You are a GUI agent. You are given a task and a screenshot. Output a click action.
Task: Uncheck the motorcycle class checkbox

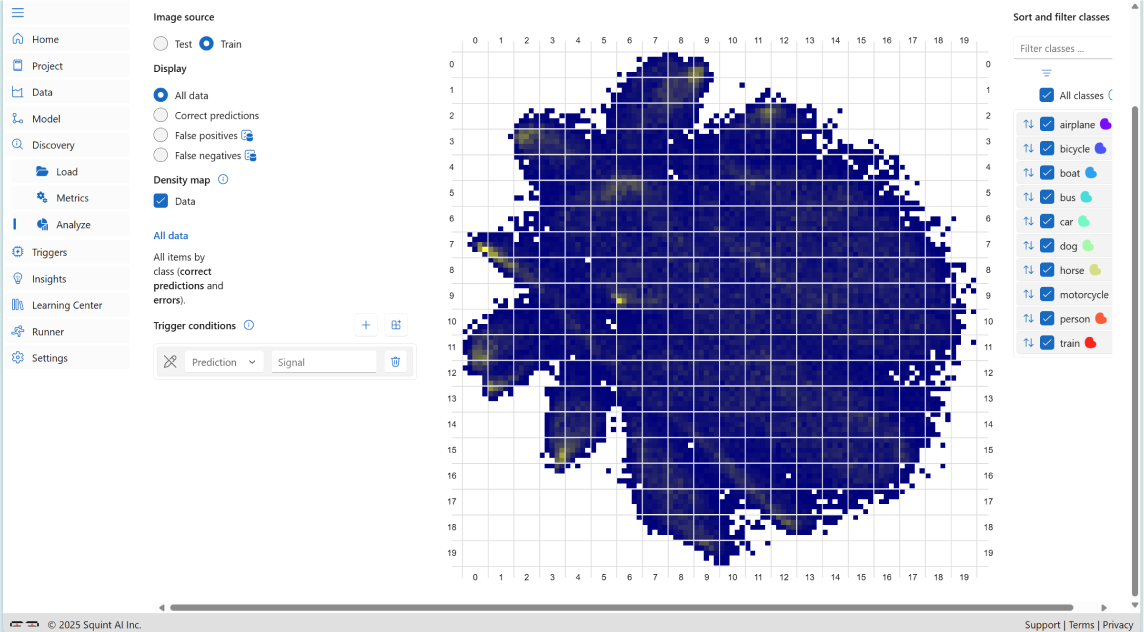click(x=1047, y=295)
